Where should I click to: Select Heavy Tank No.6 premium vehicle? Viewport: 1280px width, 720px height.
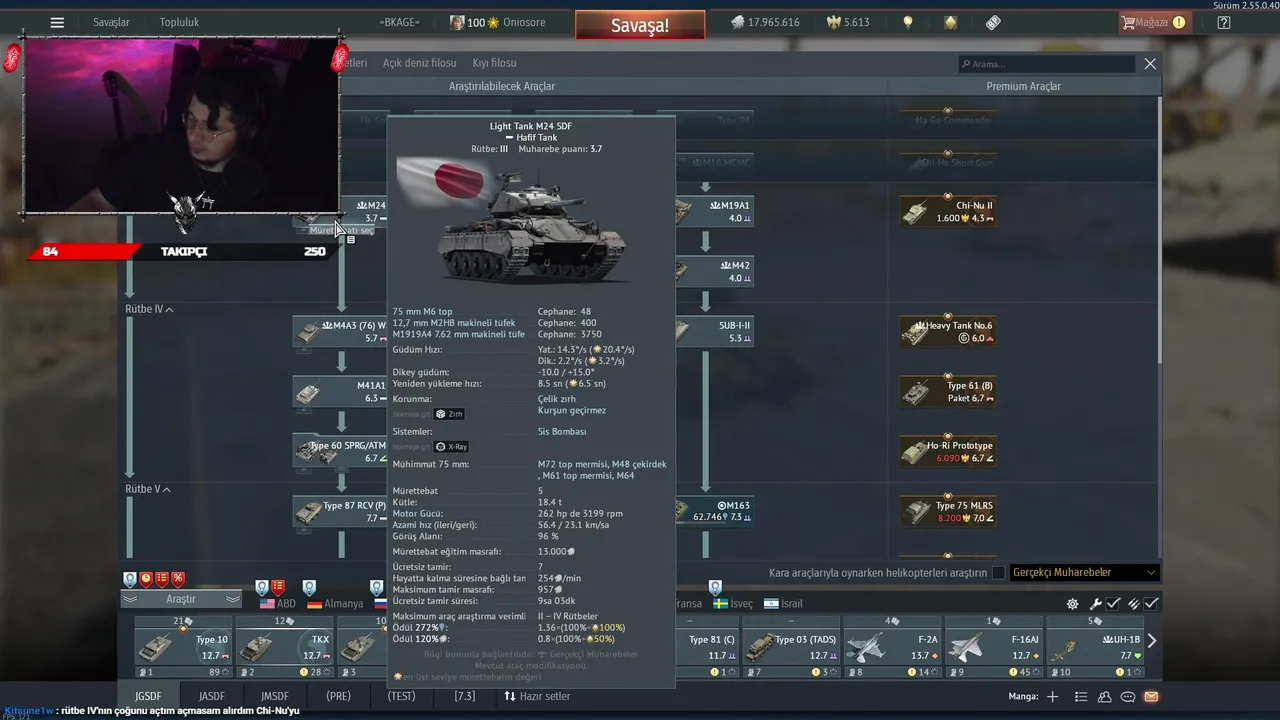947,331
